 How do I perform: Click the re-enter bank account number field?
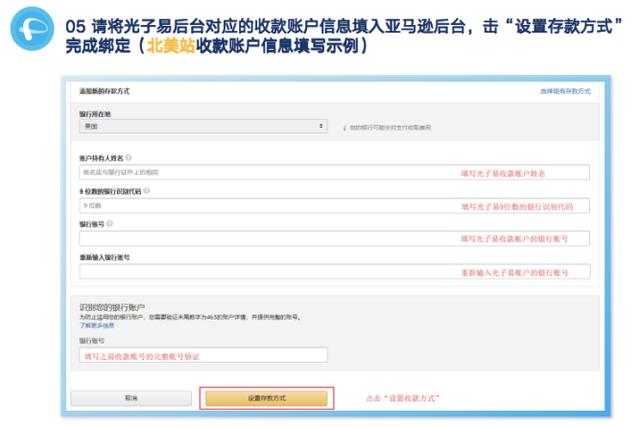tap(334, 271)
